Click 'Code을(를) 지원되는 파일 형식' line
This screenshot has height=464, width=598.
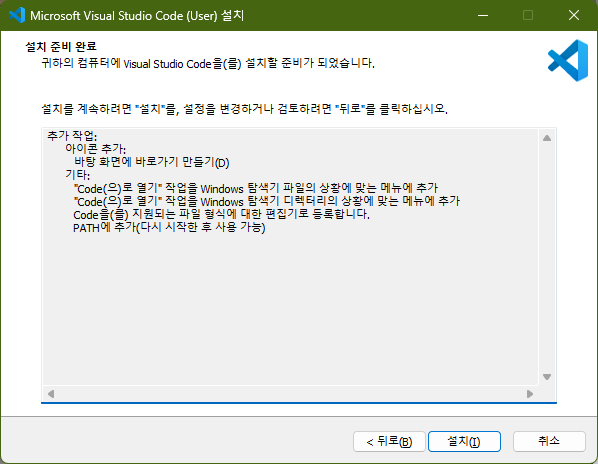tap(221, 214)
